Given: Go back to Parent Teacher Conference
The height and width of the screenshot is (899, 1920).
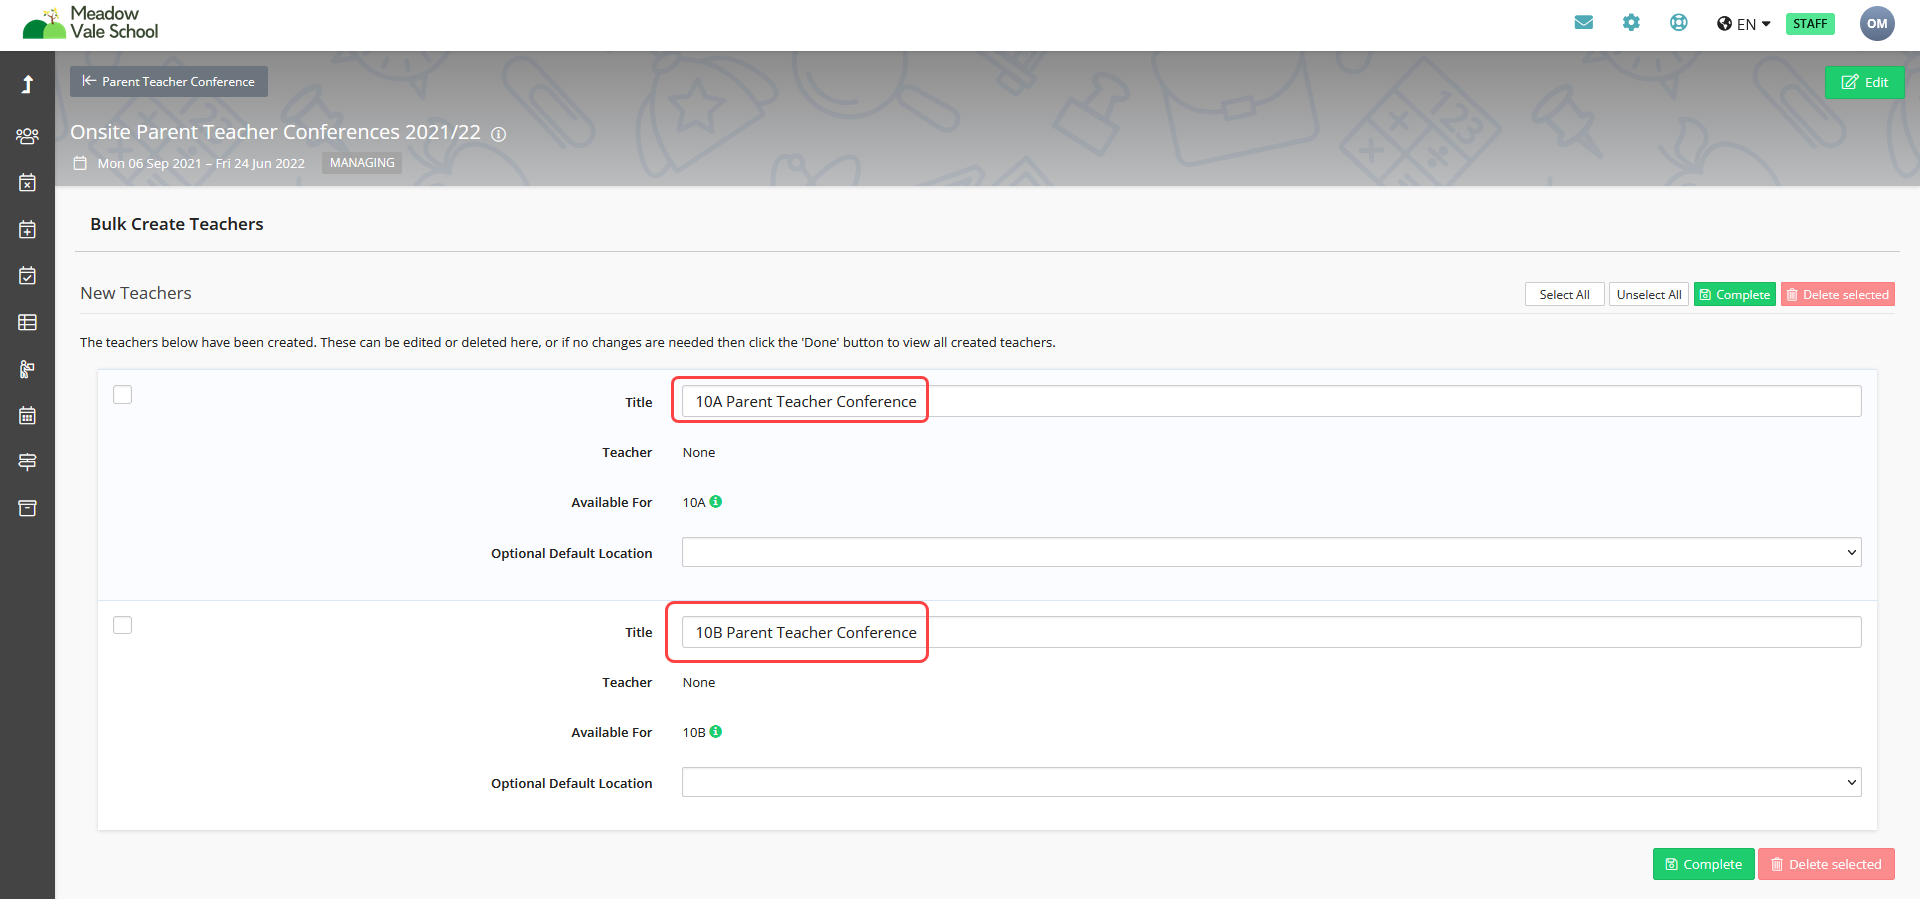Looking at the screenshot, I should (x=169, y=82).
